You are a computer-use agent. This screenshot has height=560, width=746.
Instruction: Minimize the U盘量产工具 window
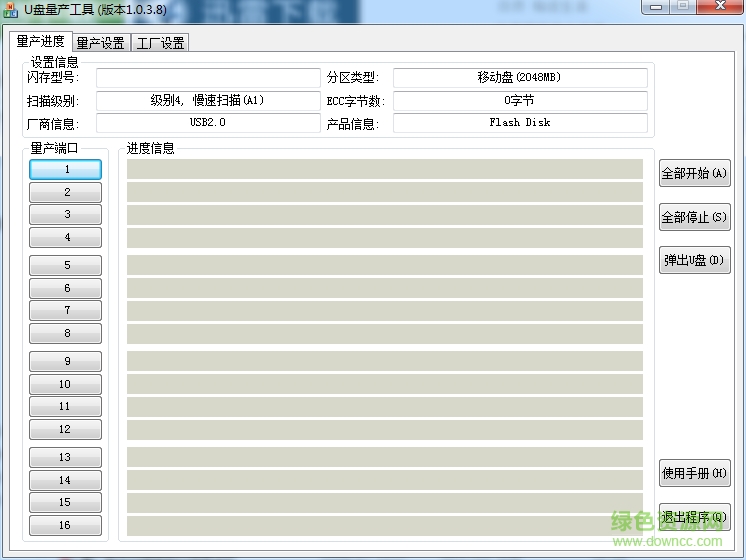pos(656,7)
